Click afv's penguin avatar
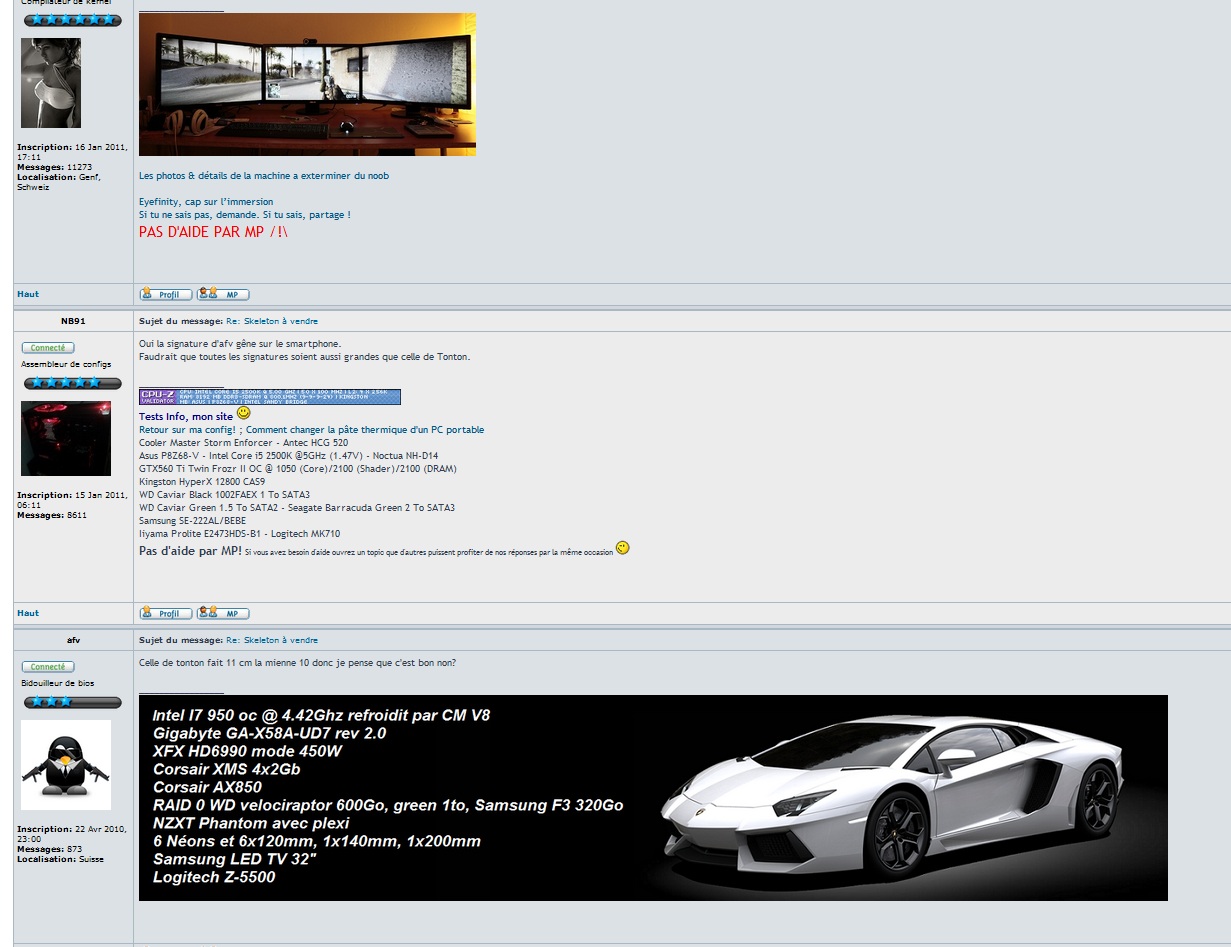This screenshot has height=947, width=1231. click(x=66, y=765)
